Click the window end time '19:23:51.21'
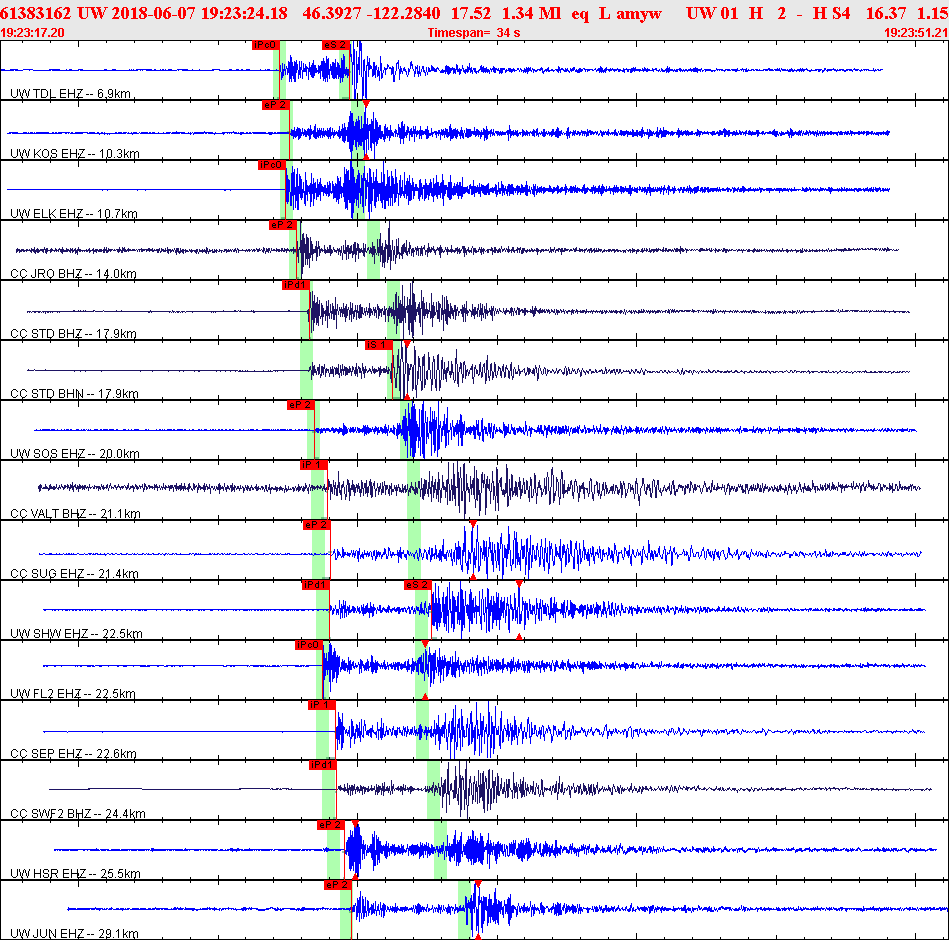 tap(916, 33)
